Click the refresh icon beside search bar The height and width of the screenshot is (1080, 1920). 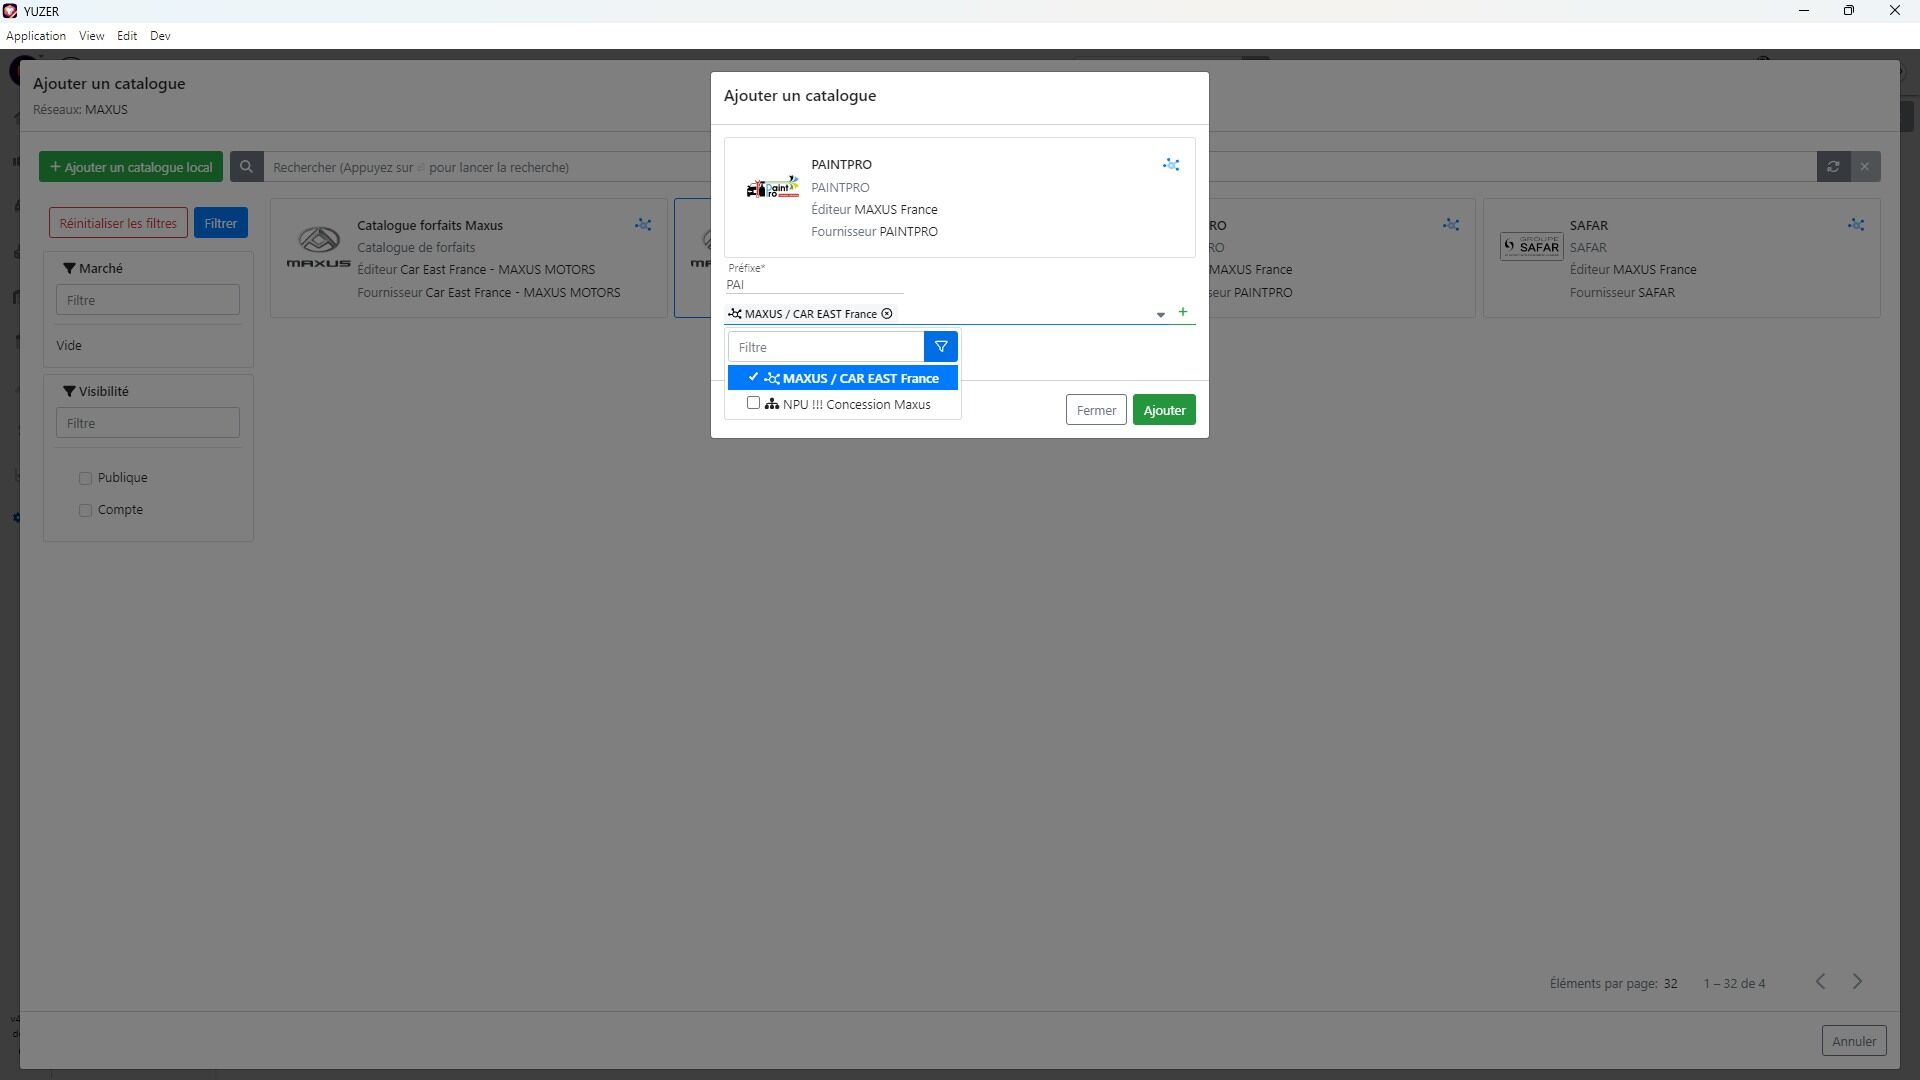tap(1833, 167)
